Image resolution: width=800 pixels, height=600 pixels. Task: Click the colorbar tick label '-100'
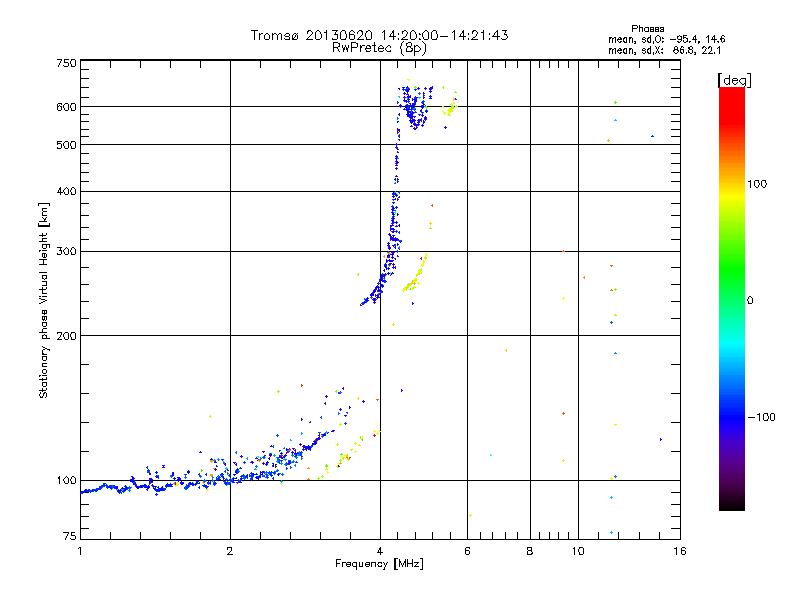click(x=761, y=417)
